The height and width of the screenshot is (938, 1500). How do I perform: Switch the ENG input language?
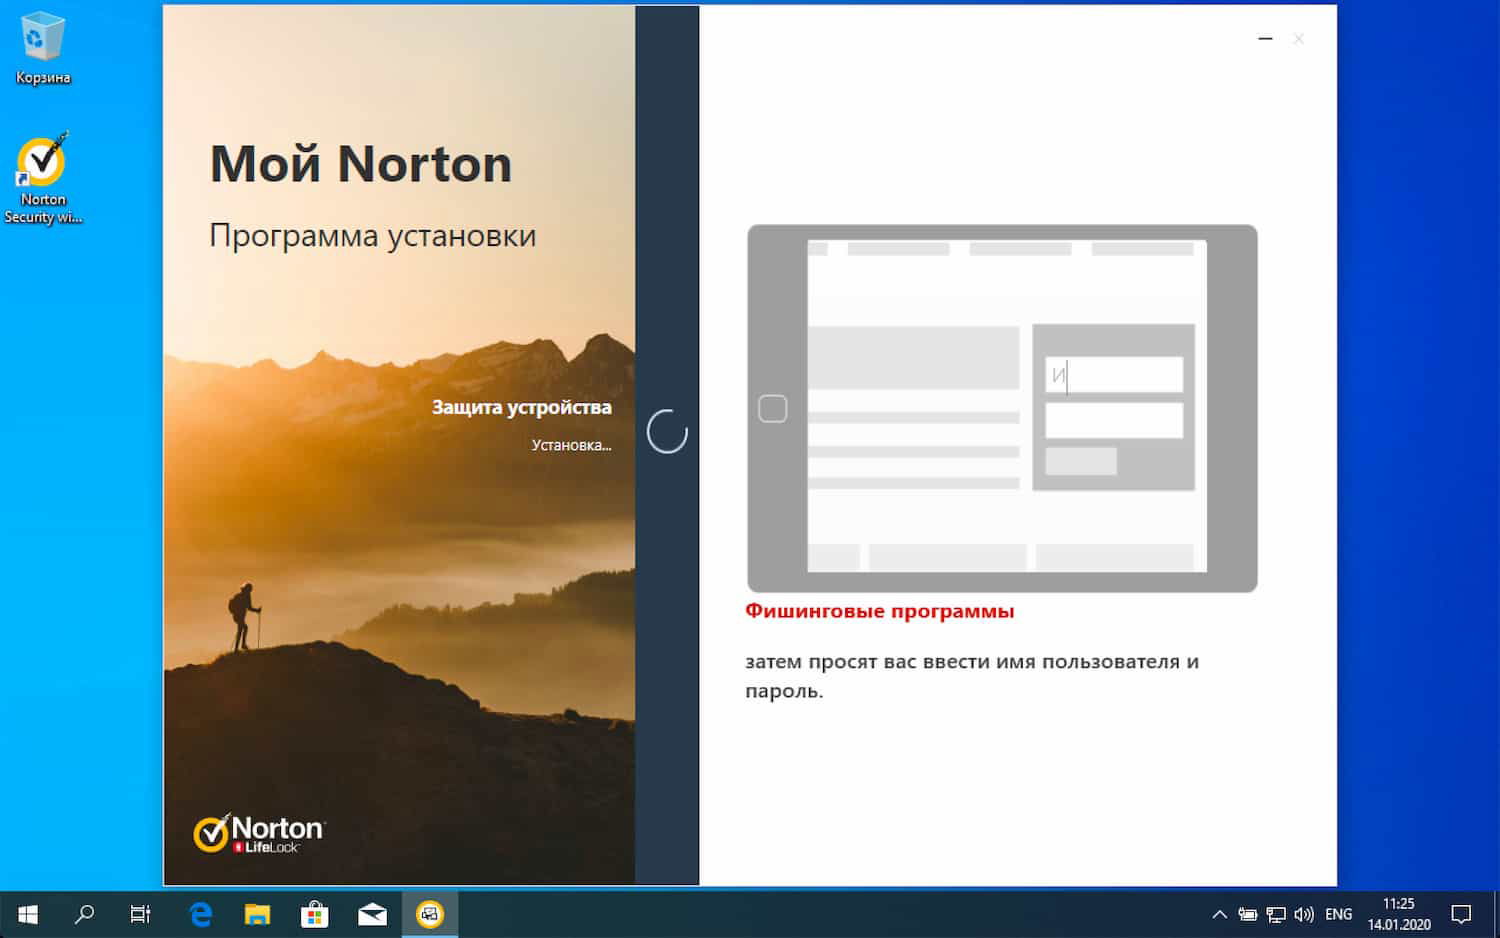point(1338,914)
